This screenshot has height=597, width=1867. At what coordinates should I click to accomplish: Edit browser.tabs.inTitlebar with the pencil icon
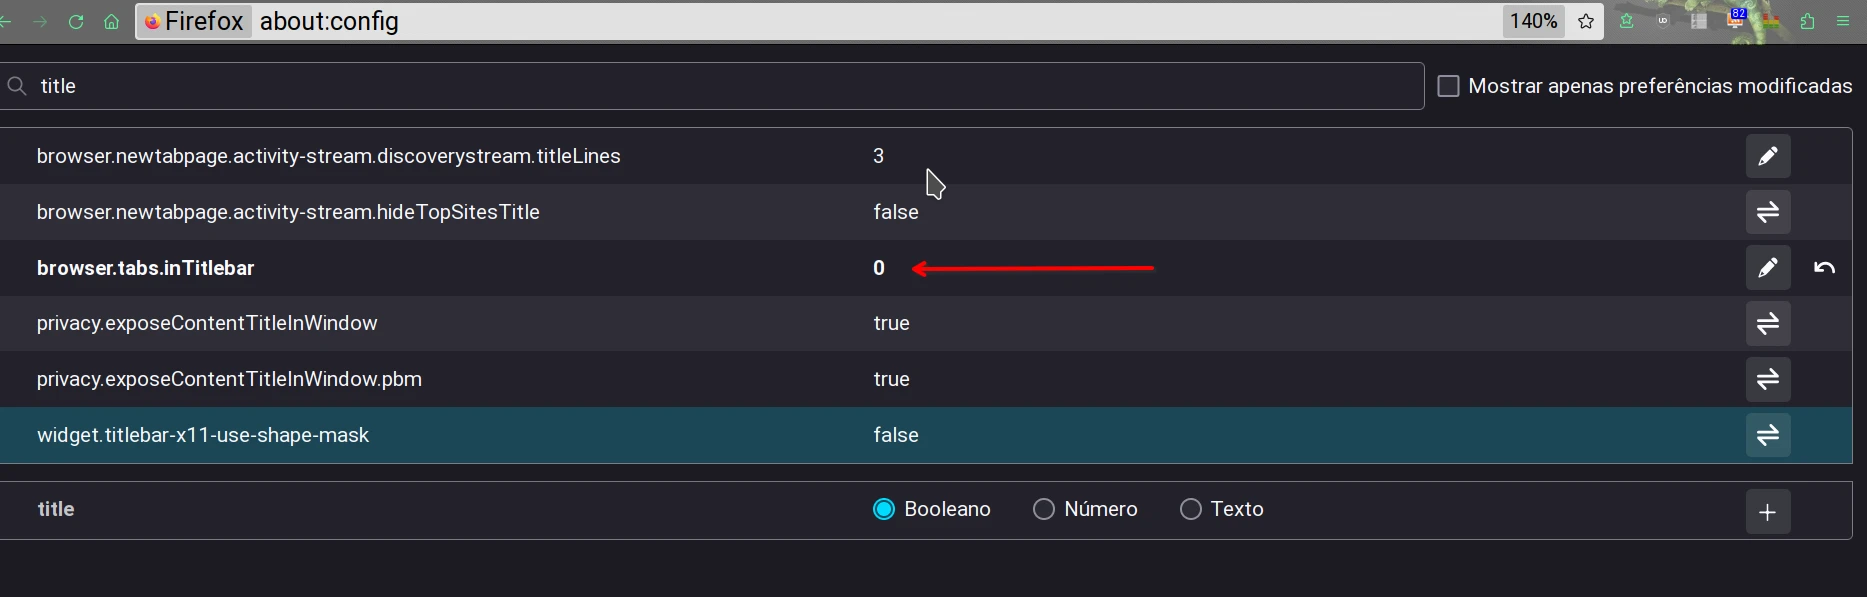pyautogui.click(x=1768, y=268)
